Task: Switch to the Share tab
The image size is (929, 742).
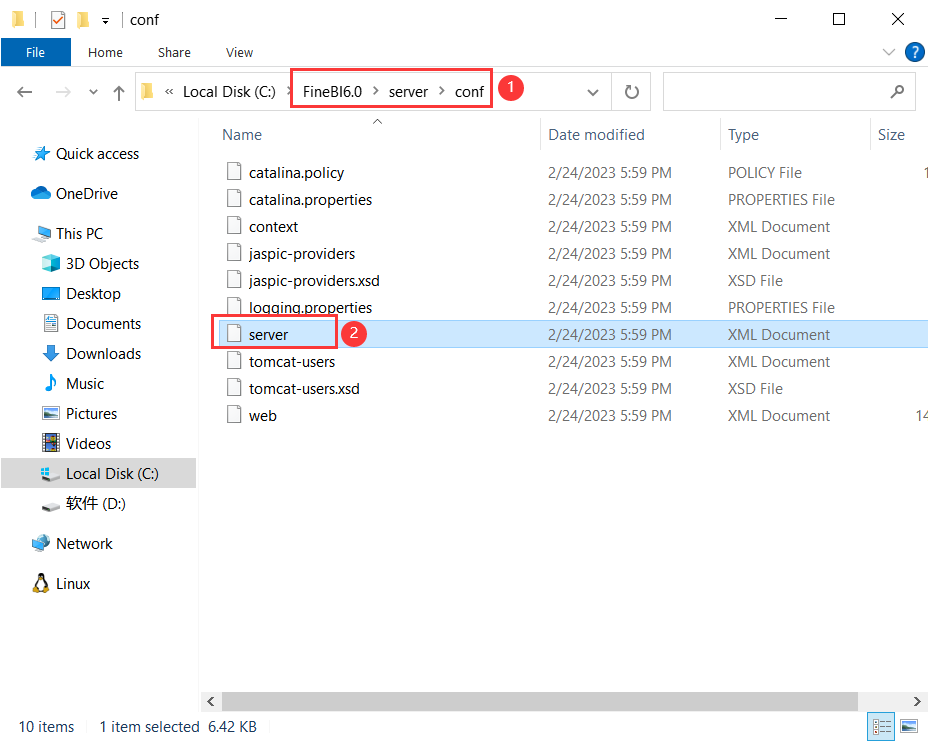Action: pos(173,52)
